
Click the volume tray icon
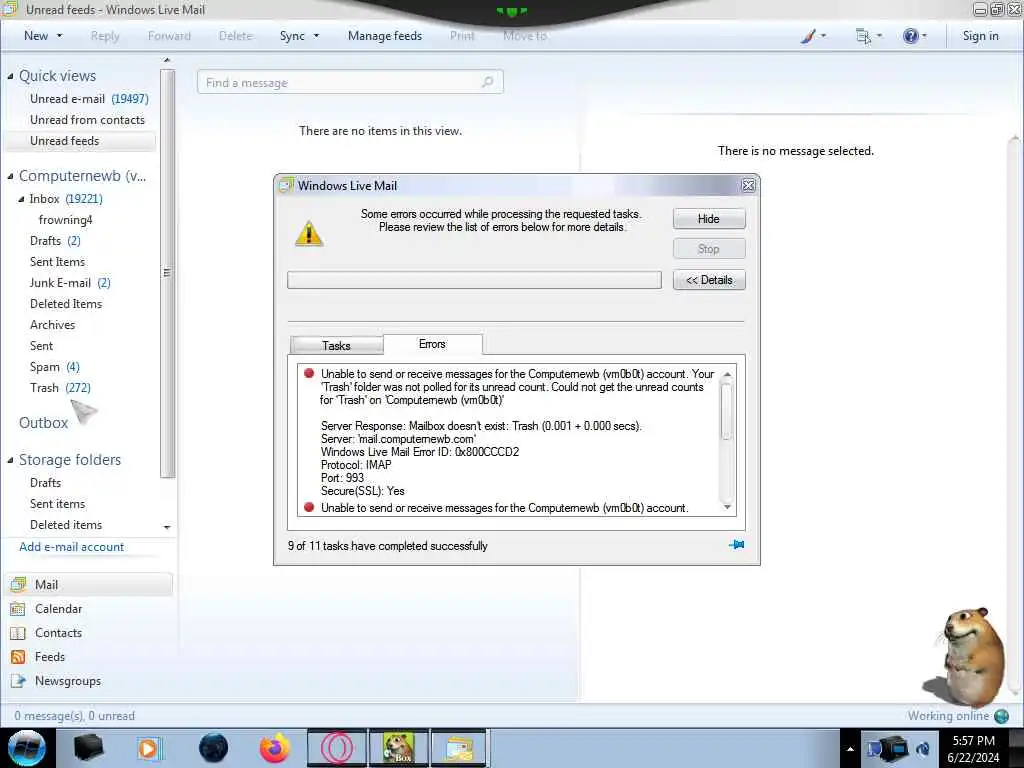(923, 749)
